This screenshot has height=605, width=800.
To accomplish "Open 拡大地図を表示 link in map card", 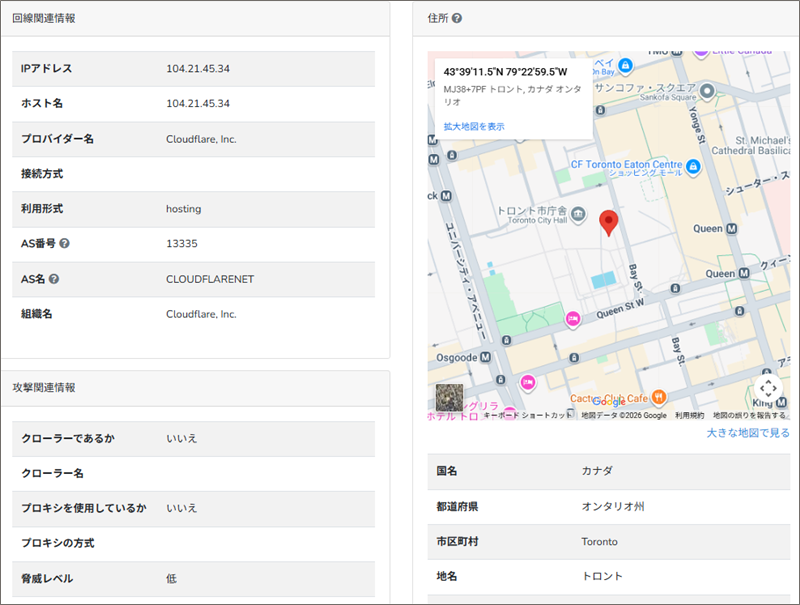I will [x=474, y=127].
